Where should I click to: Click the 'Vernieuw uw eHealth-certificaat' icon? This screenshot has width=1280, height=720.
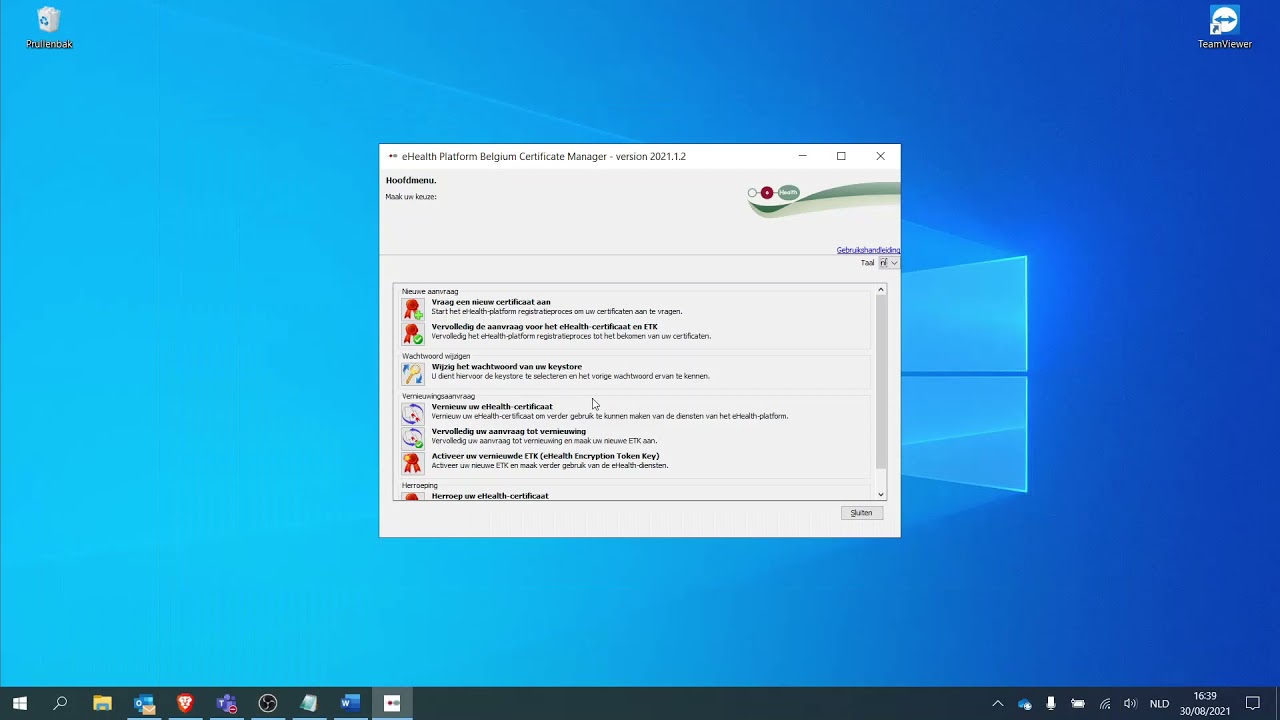pos(412,413)
